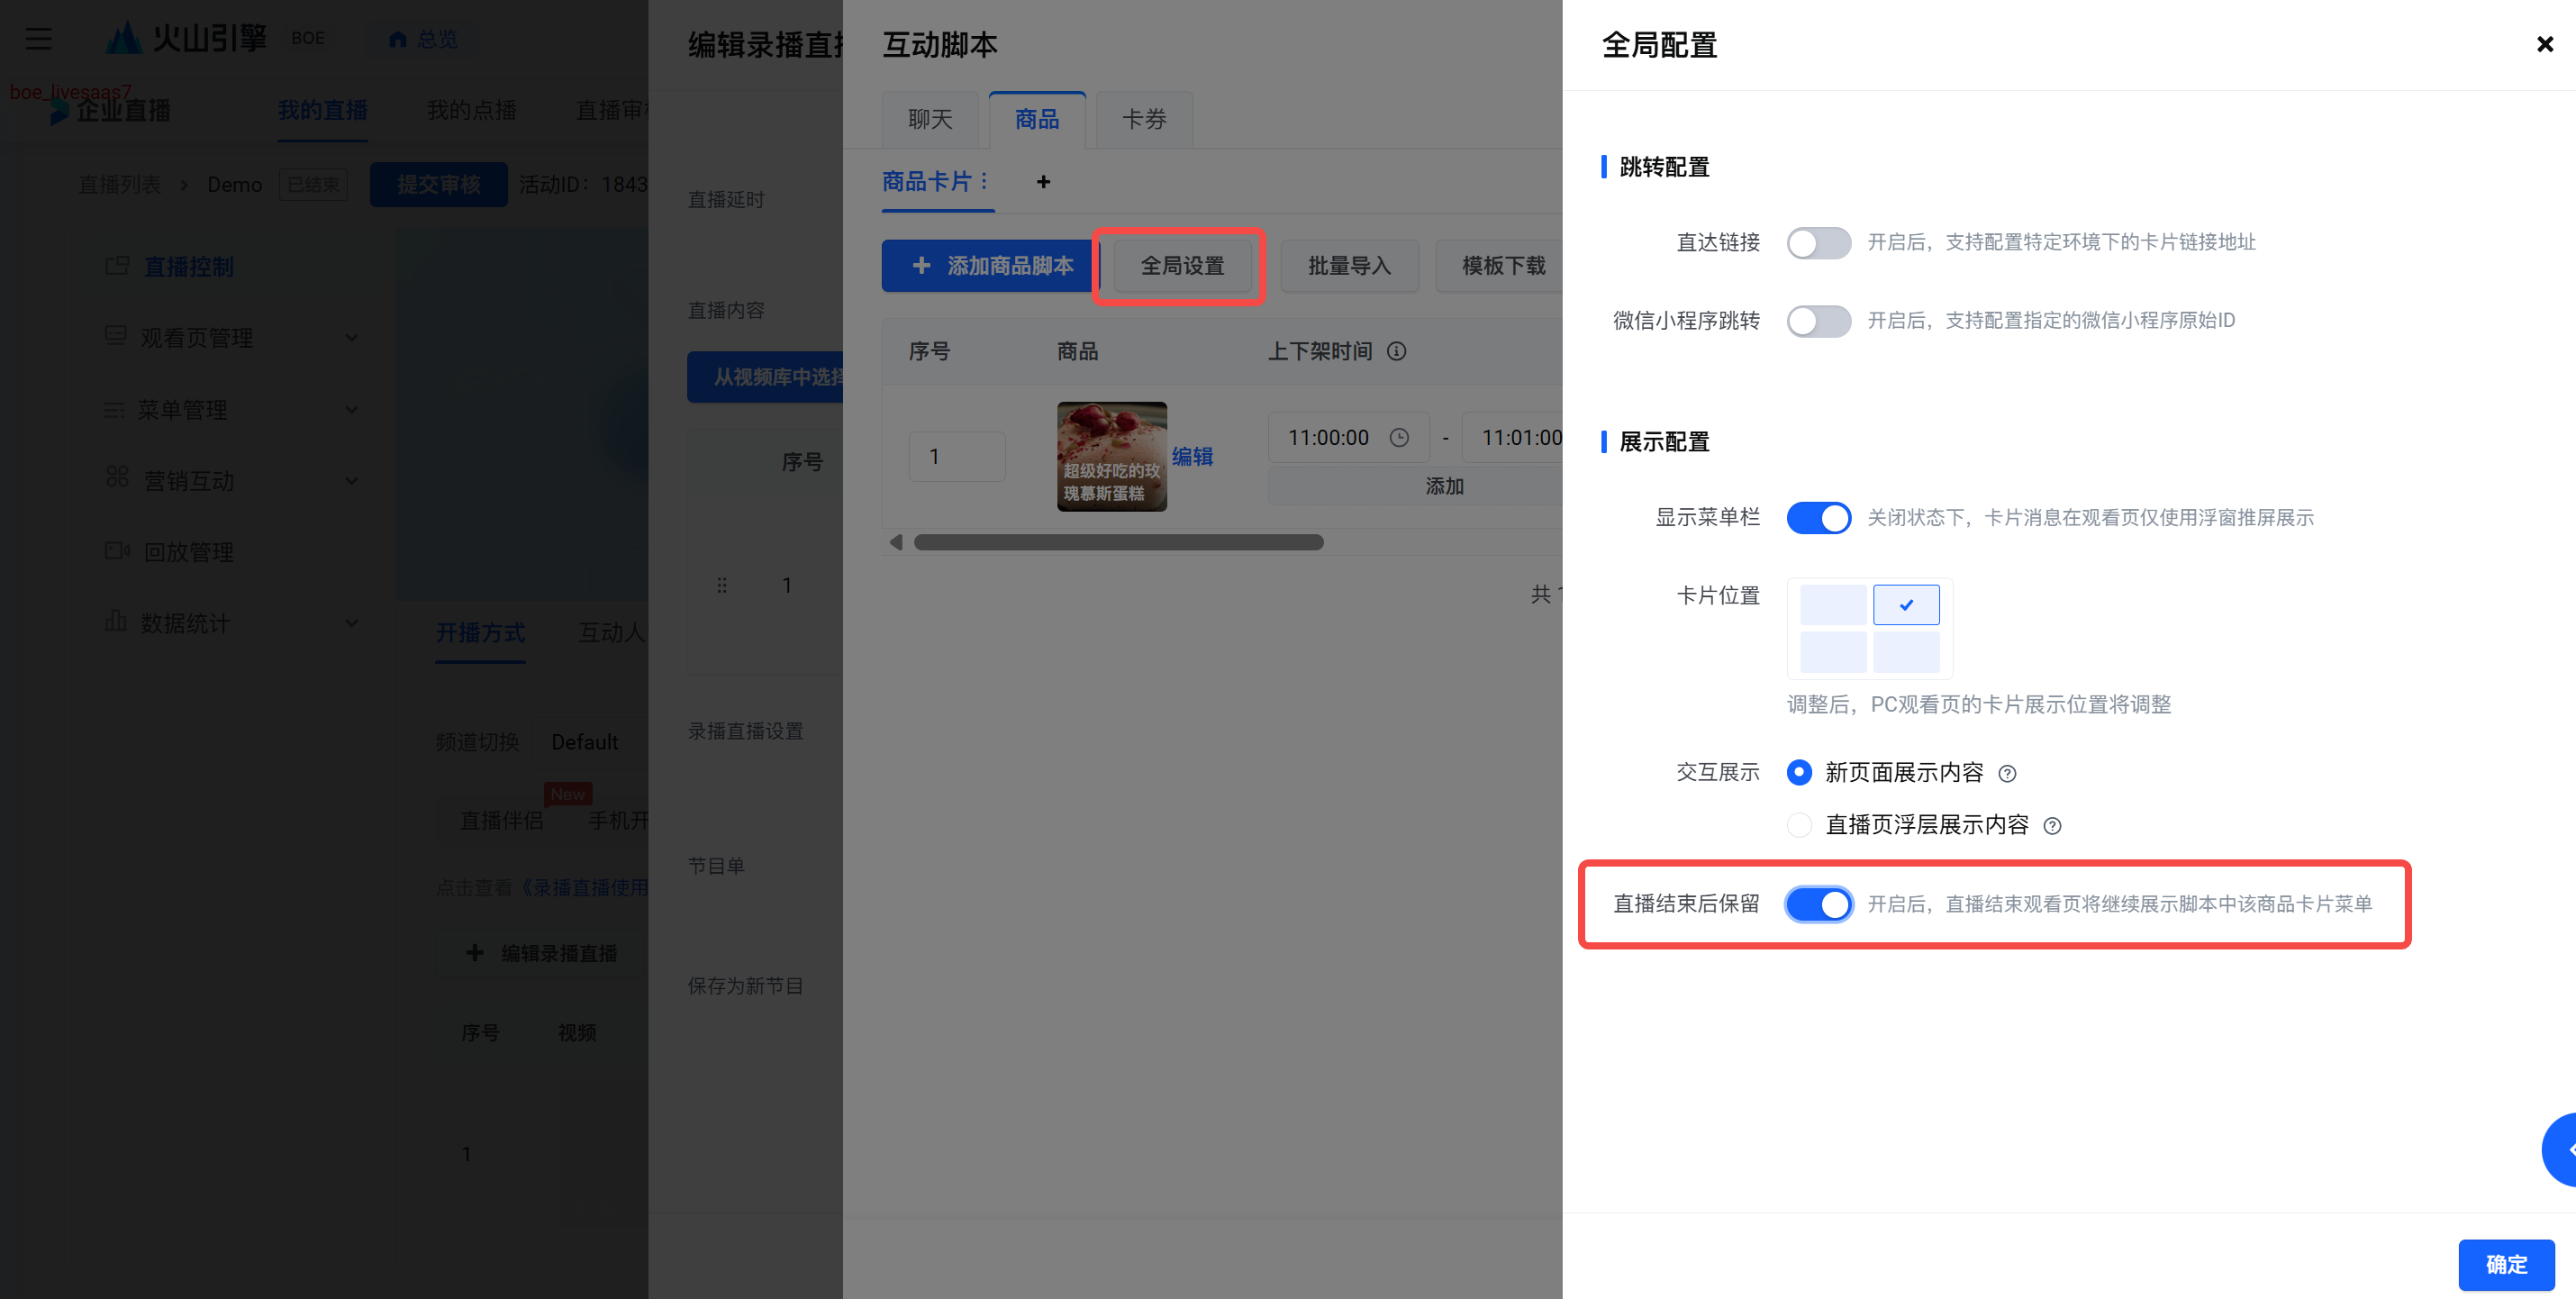Viewport: 2576px width, 1299px height.
Task: Click the 观看页管理 sidebar icon
Action: tap(116, 336)
